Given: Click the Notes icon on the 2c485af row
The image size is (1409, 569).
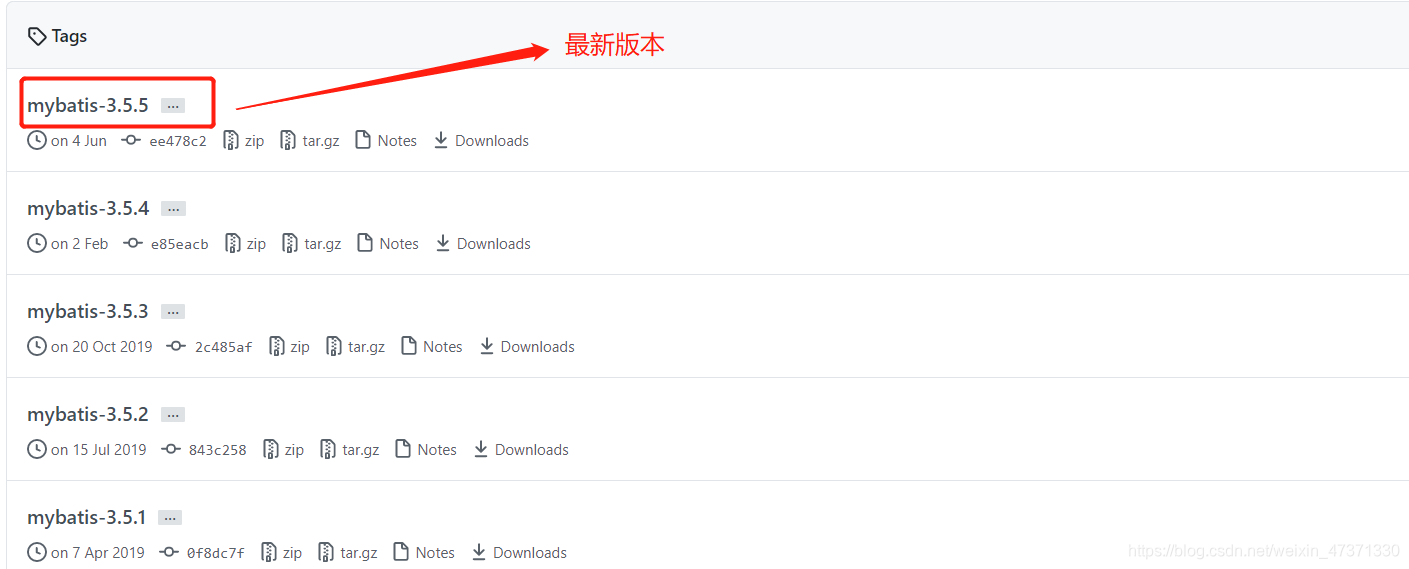Looking at the screenshot, I should point(409,347).
